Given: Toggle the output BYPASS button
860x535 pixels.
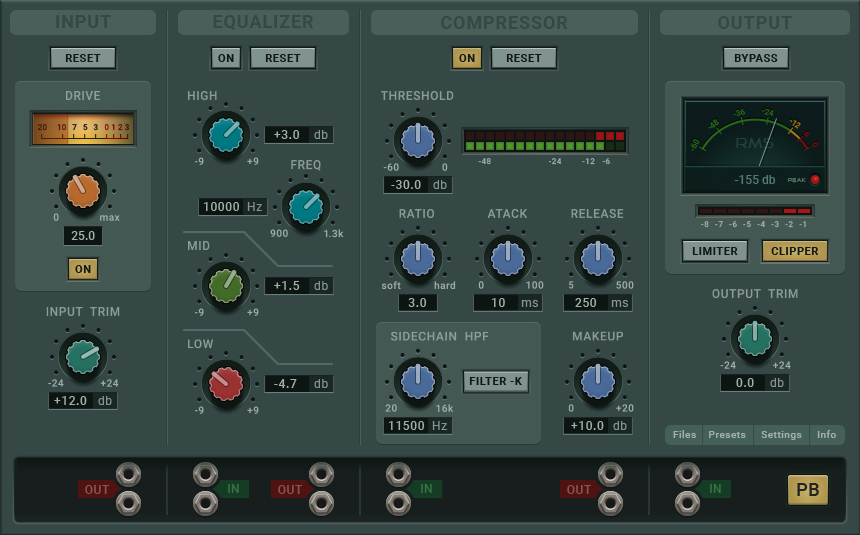Looking at the screenshot, I should pyautogui.click(x=755, y=58).
